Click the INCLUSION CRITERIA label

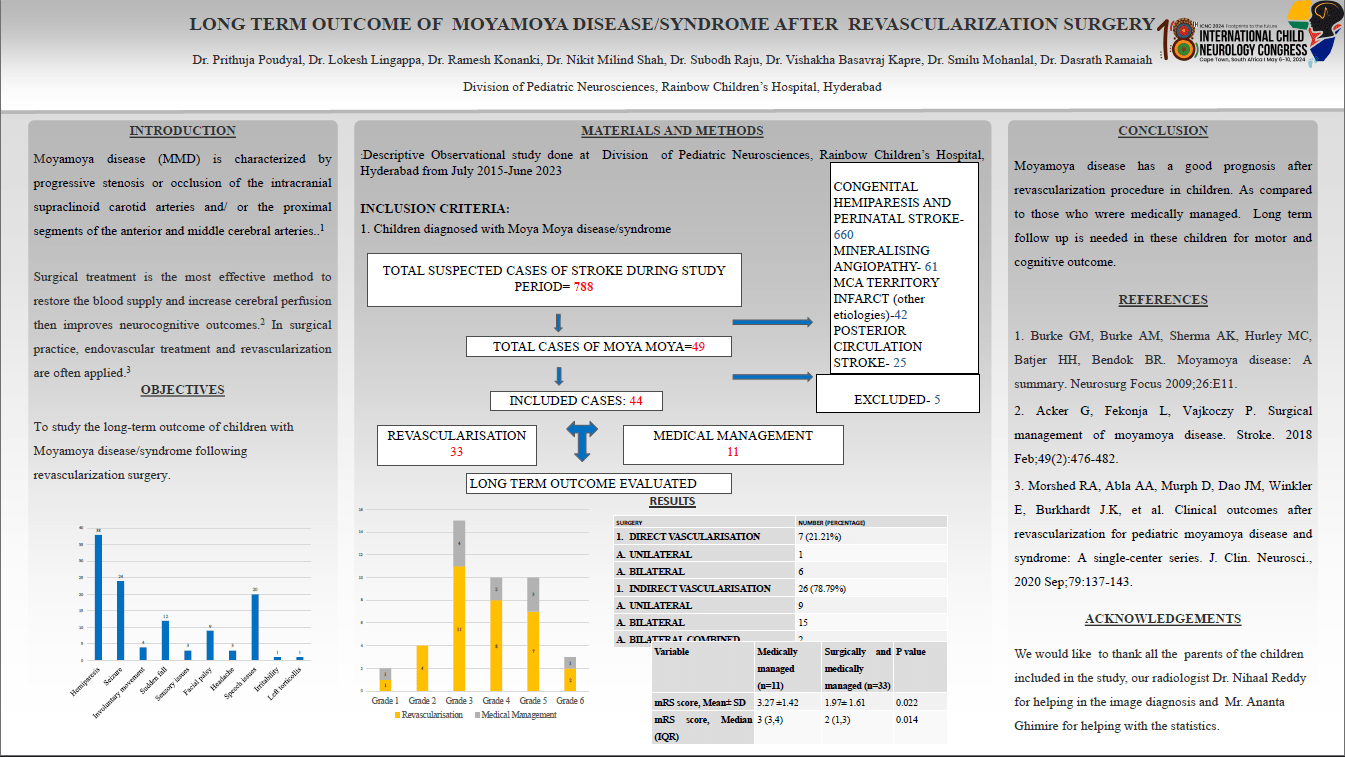tap(435, 209)
